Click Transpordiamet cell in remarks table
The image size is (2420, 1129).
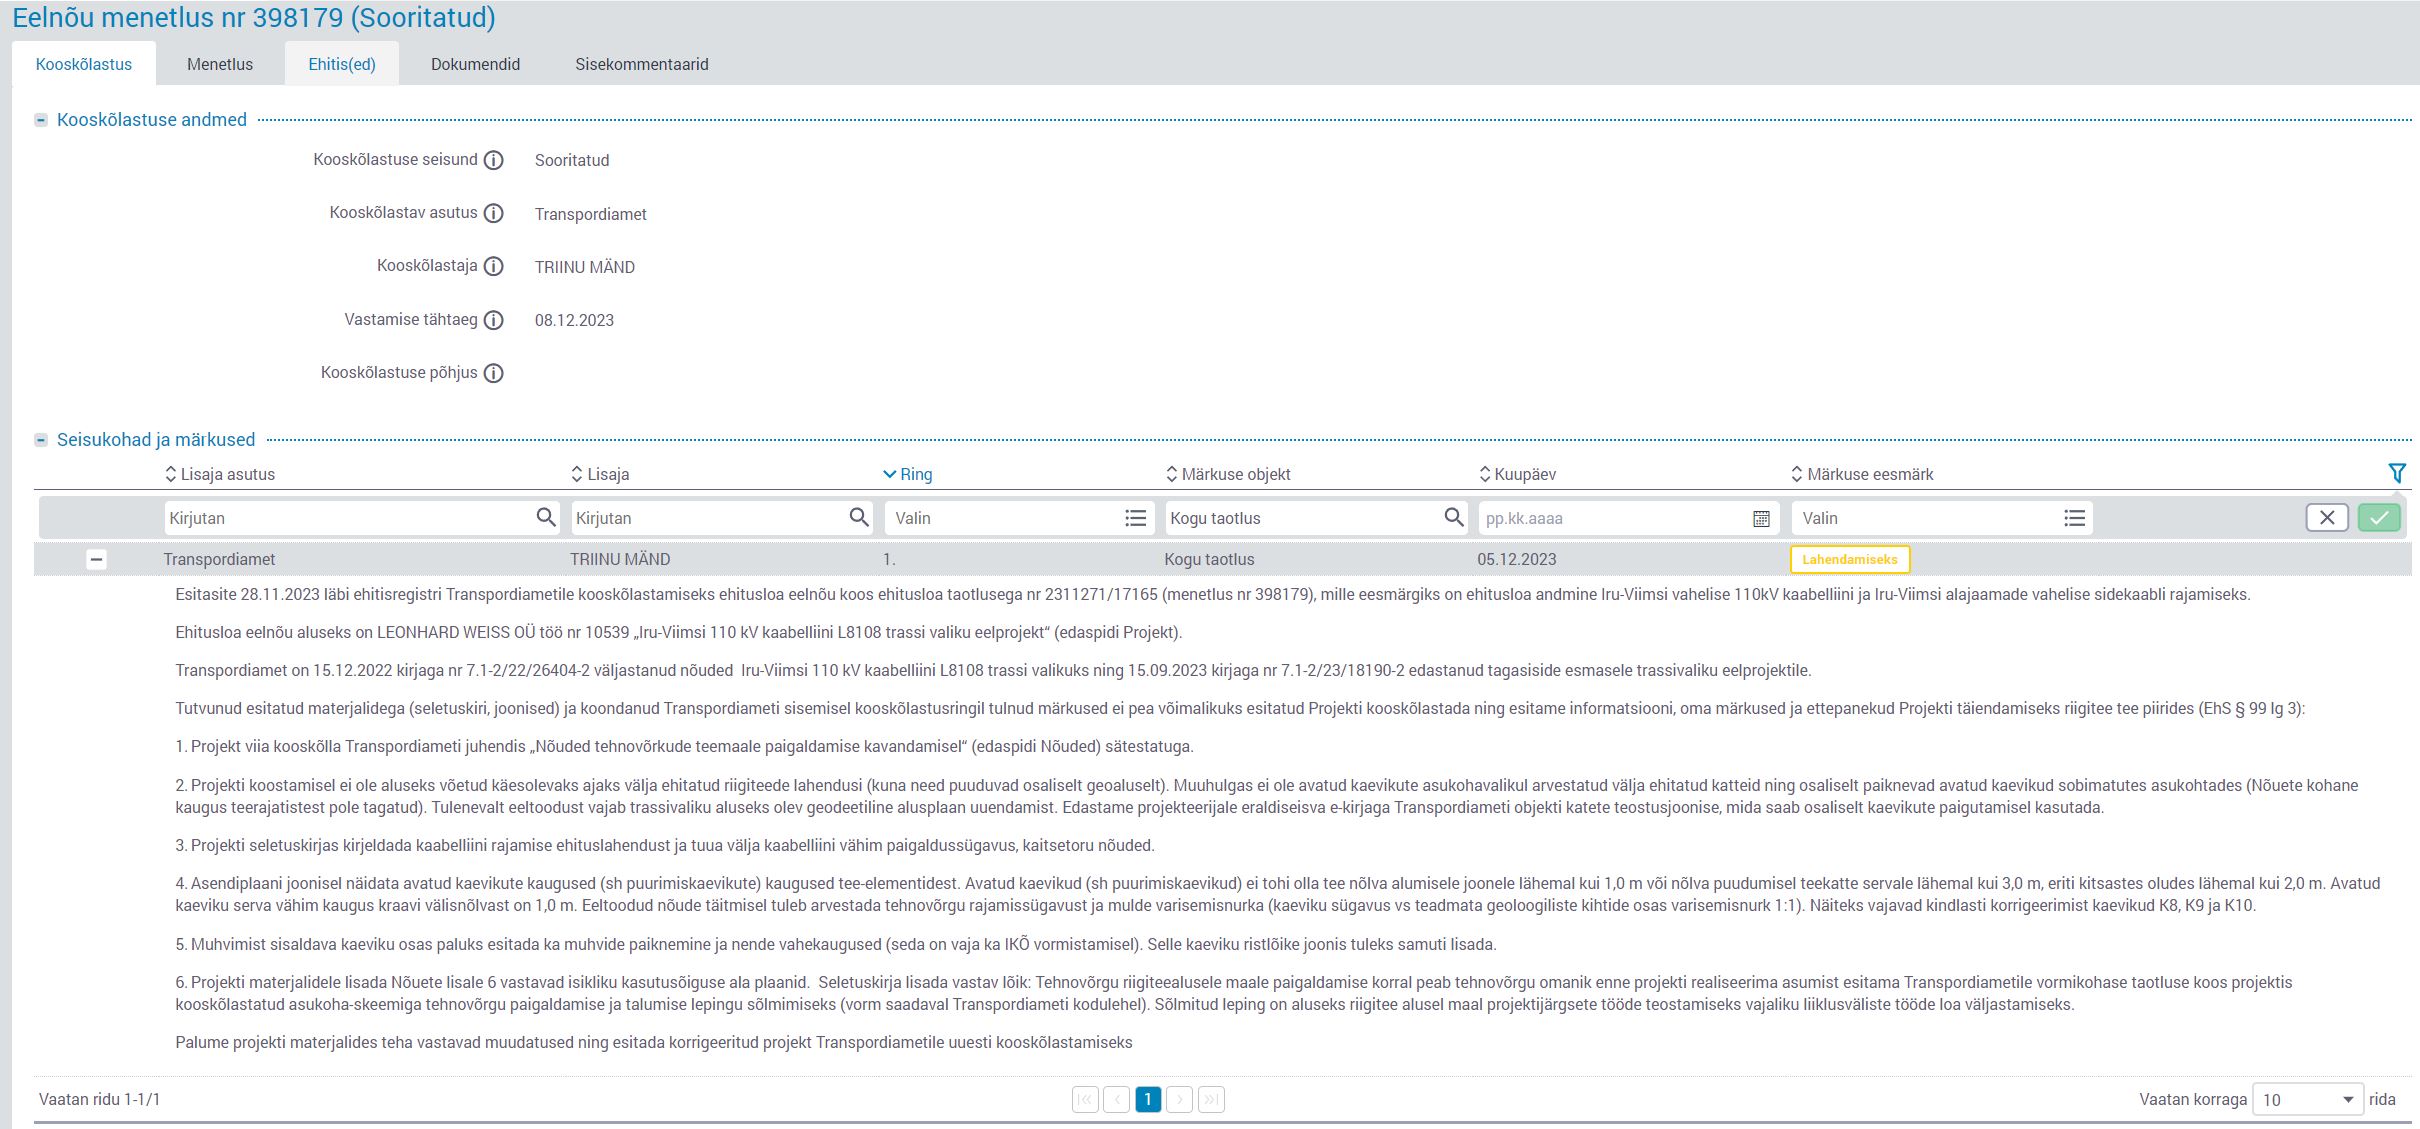(219, 560)
